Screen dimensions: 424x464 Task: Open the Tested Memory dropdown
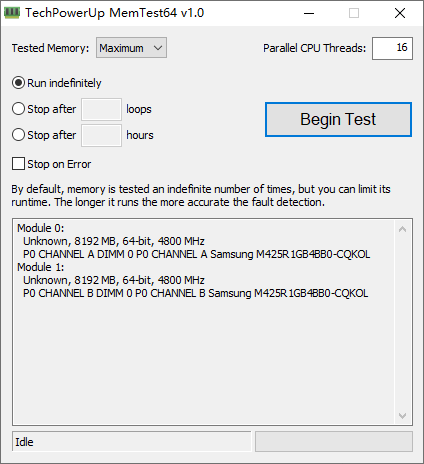pyautogui.click(x=131, y=48)
